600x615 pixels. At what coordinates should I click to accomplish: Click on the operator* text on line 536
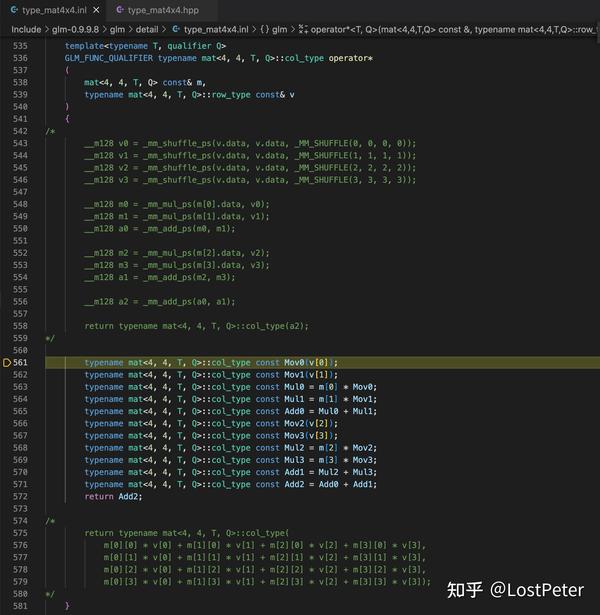pyautogui.click(x=351, y=58)
